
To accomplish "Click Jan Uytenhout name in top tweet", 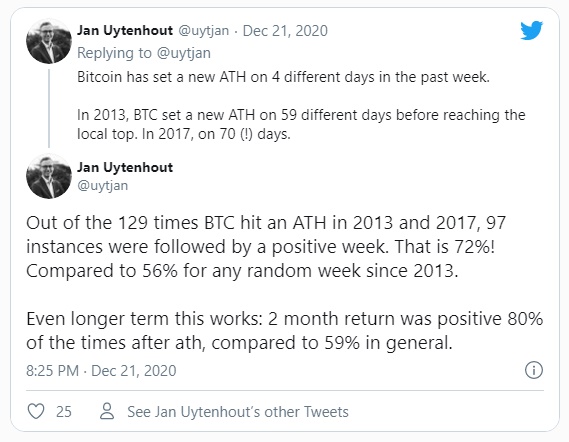I will [x=125, y=30].
